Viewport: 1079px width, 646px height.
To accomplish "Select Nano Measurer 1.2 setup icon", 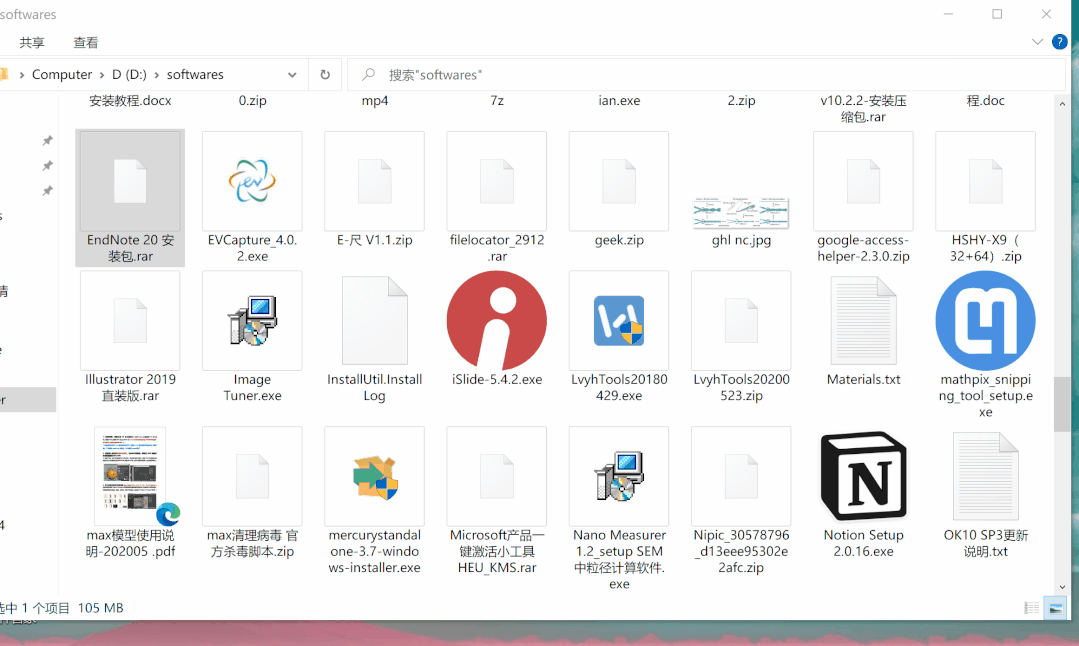I will point(619,476).
